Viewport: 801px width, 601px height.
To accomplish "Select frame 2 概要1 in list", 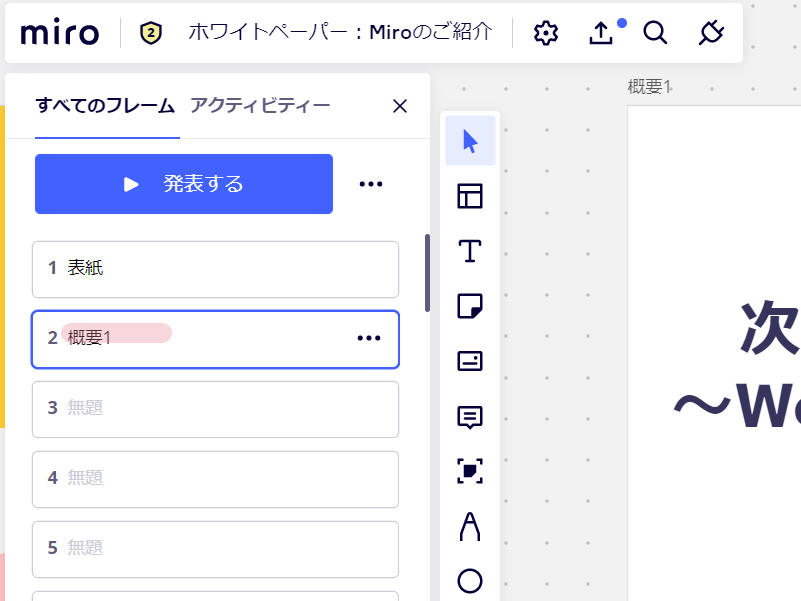I will point(216,339).
